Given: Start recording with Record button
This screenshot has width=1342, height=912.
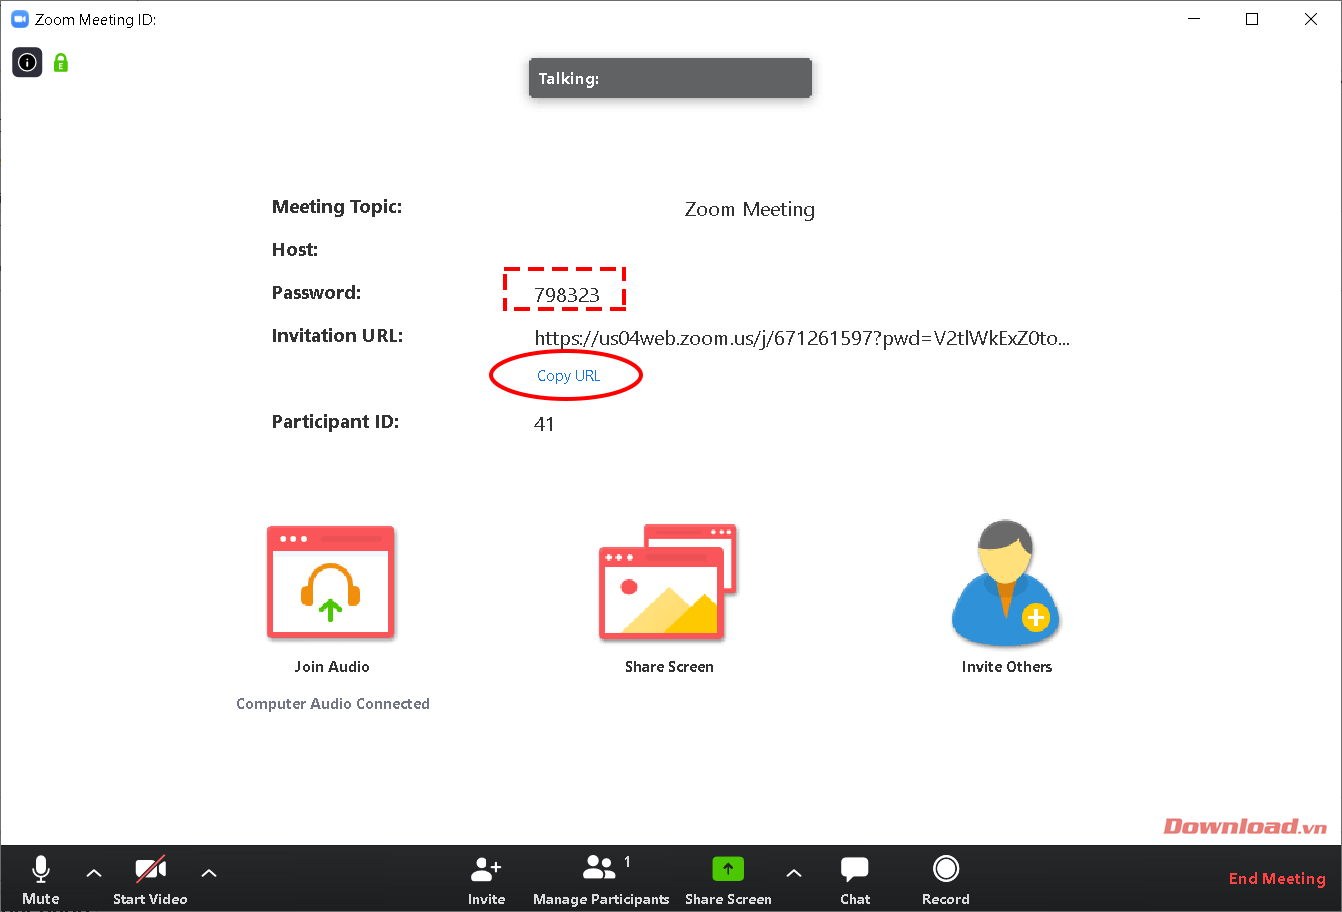Looking at the screenshot, I should point(946,880).
